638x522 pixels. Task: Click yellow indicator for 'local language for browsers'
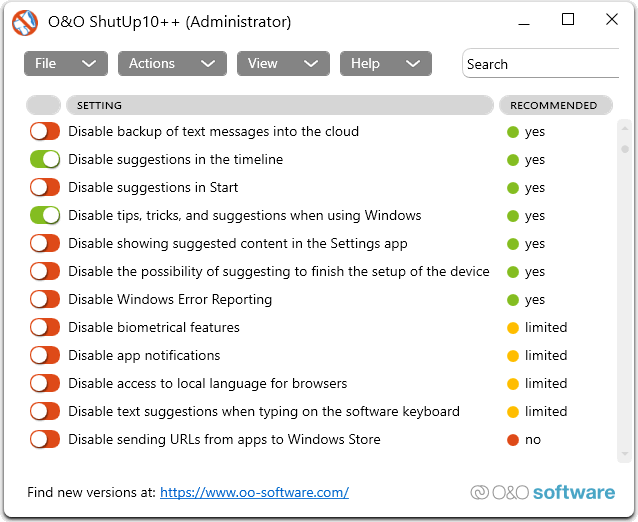(x=513, y=384)
